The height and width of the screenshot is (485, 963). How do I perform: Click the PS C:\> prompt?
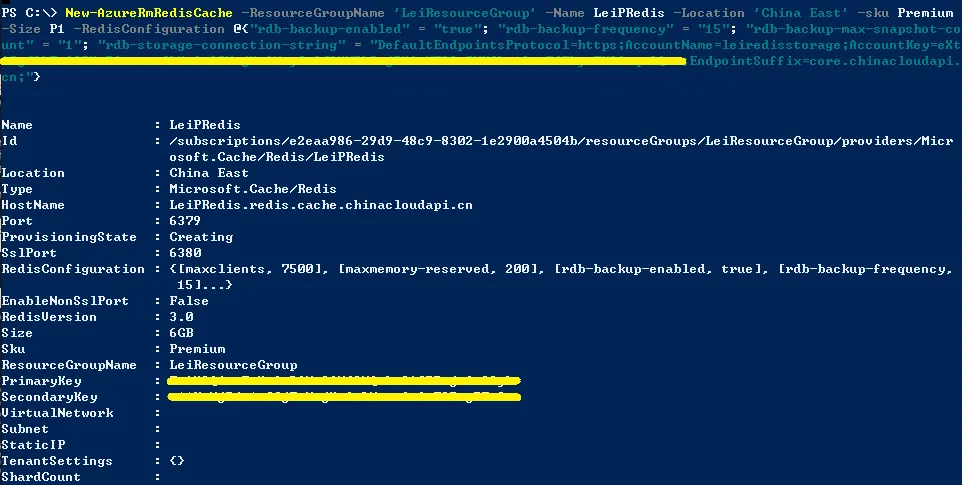pyautogui.click(x=29, y=12)
